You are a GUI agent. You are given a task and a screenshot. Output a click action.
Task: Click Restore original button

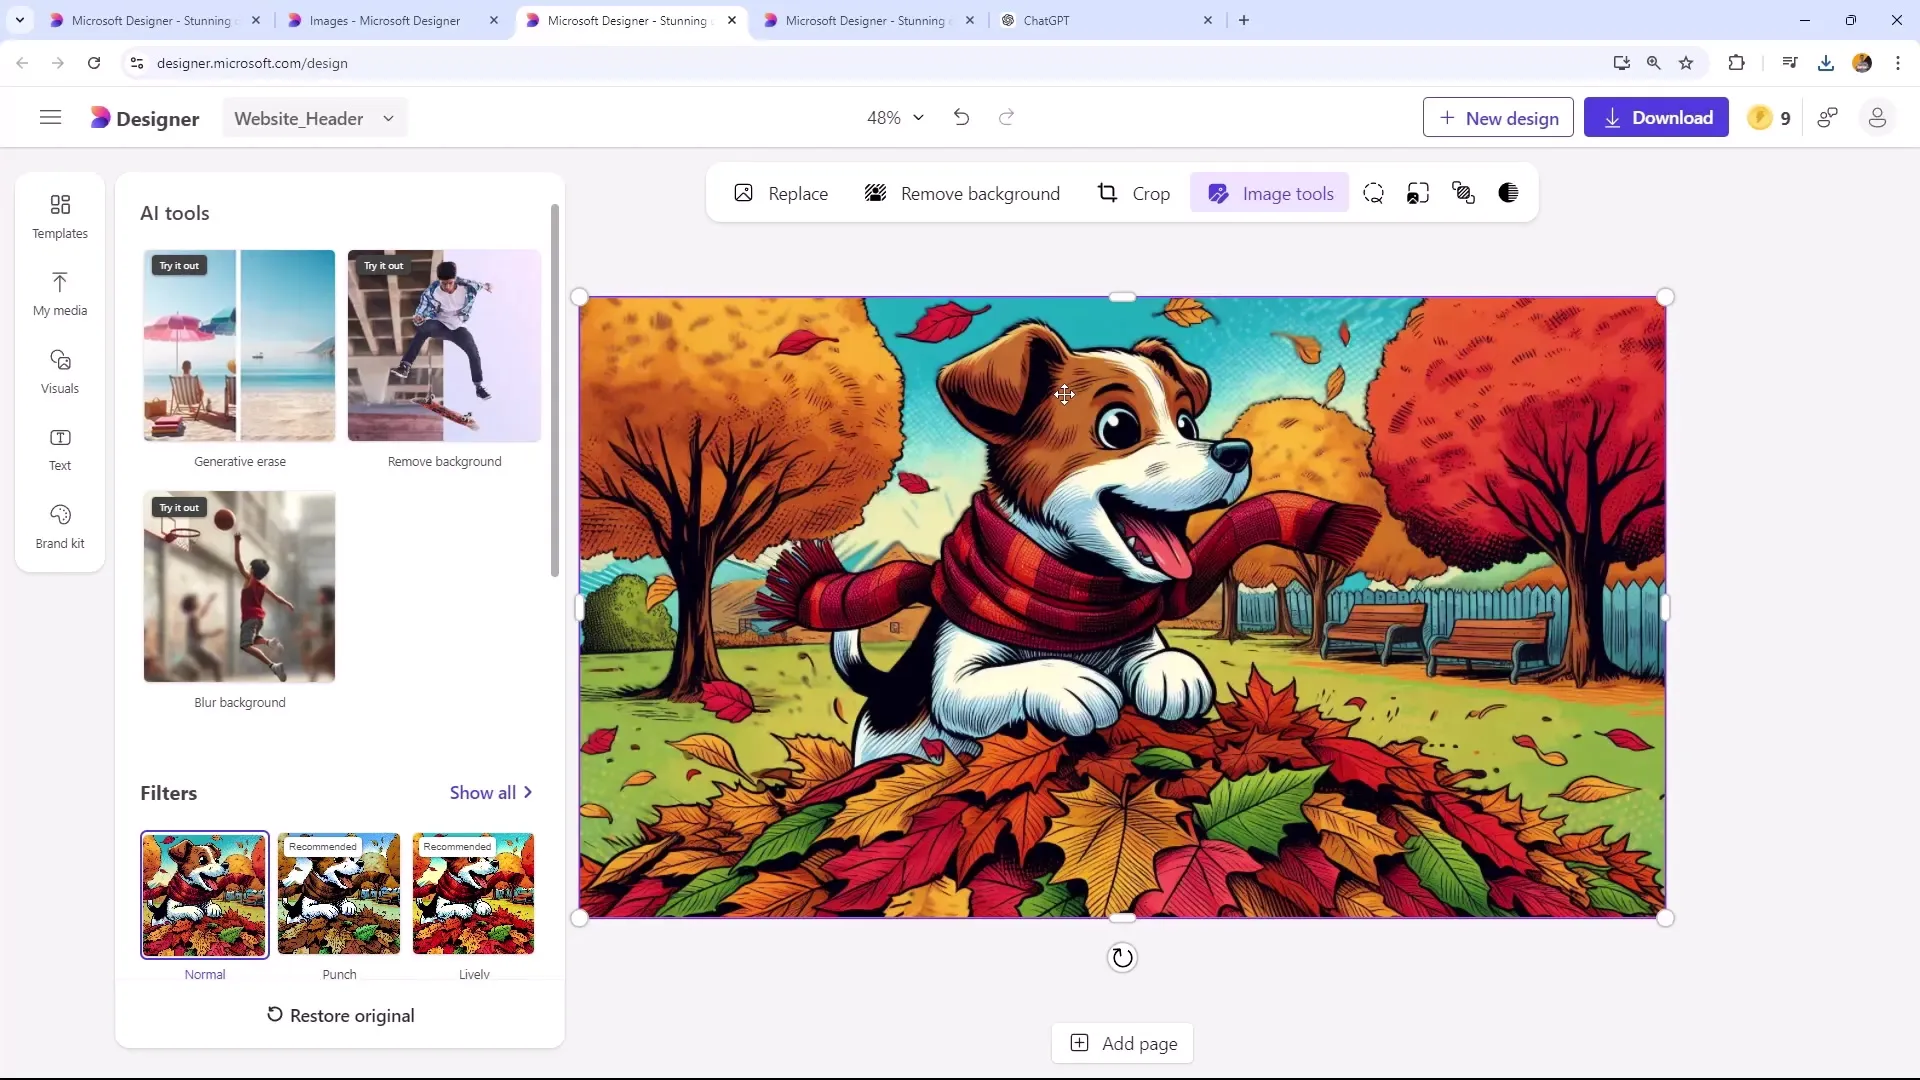click(340, 1016)
